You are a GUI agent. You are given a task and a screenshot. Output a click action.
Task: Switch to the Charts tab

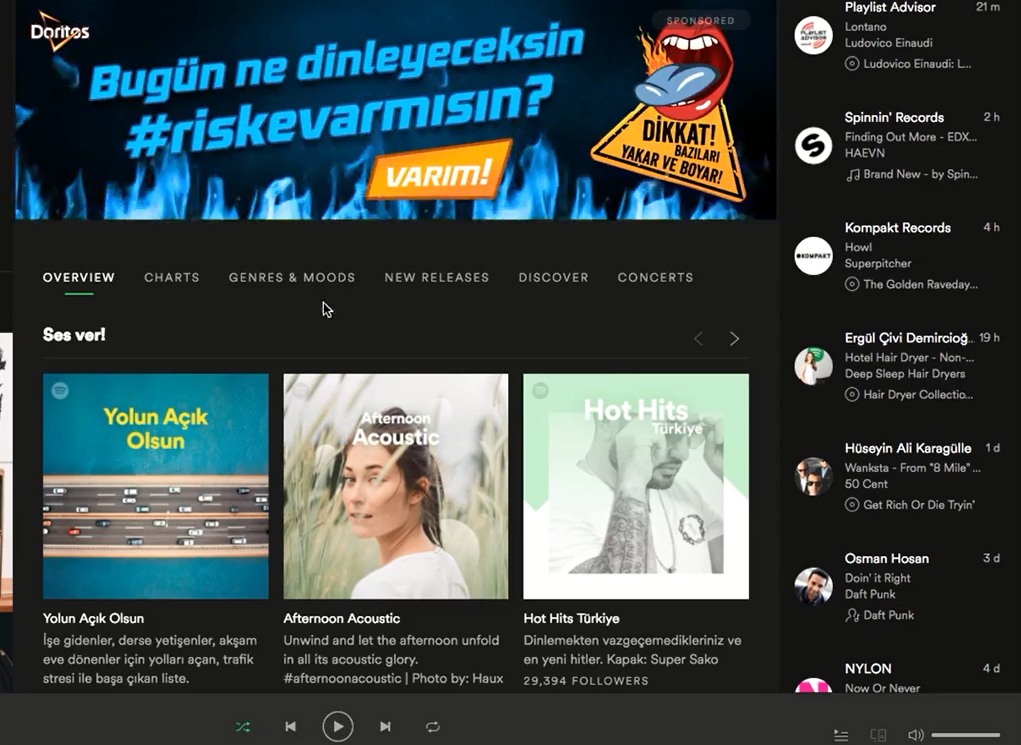click(172, 277)
